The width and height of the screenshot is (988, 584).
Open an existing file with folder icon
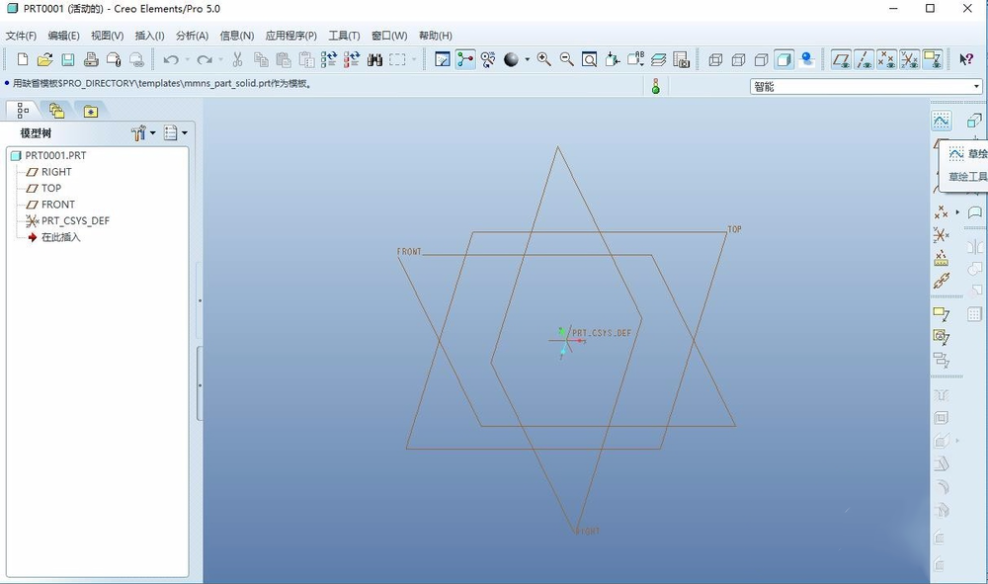point(45,60)
